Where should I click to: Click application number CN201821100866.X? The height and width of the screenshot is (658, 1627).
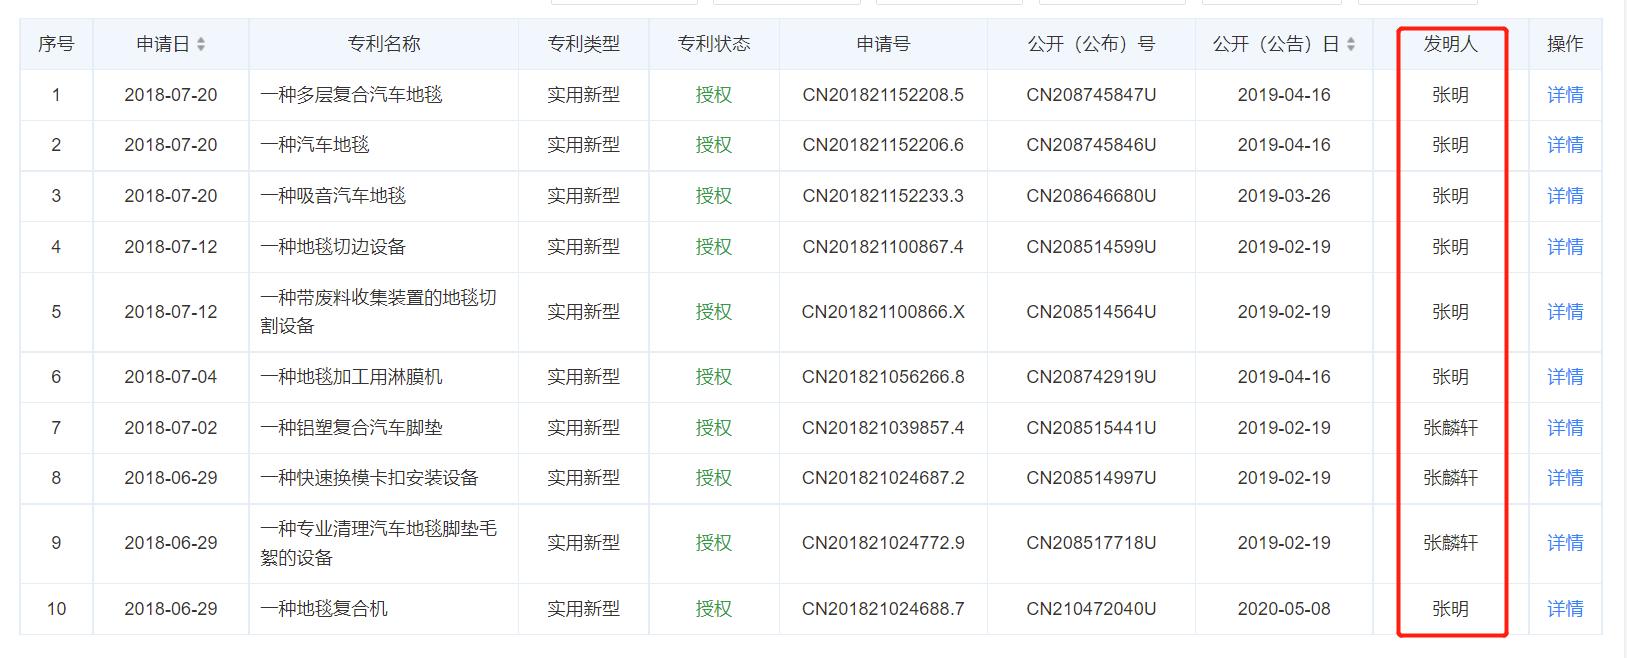click(883, 312)
